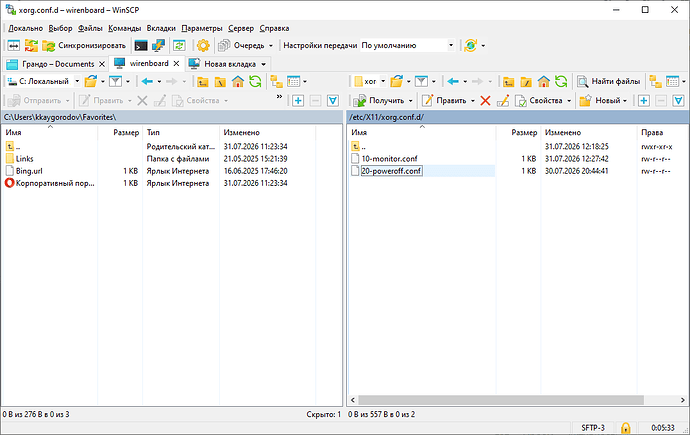Click the Synchronize Browsing icon with orange arrows
The width and height of the screenshot is (690, 435).
point(31,45)
